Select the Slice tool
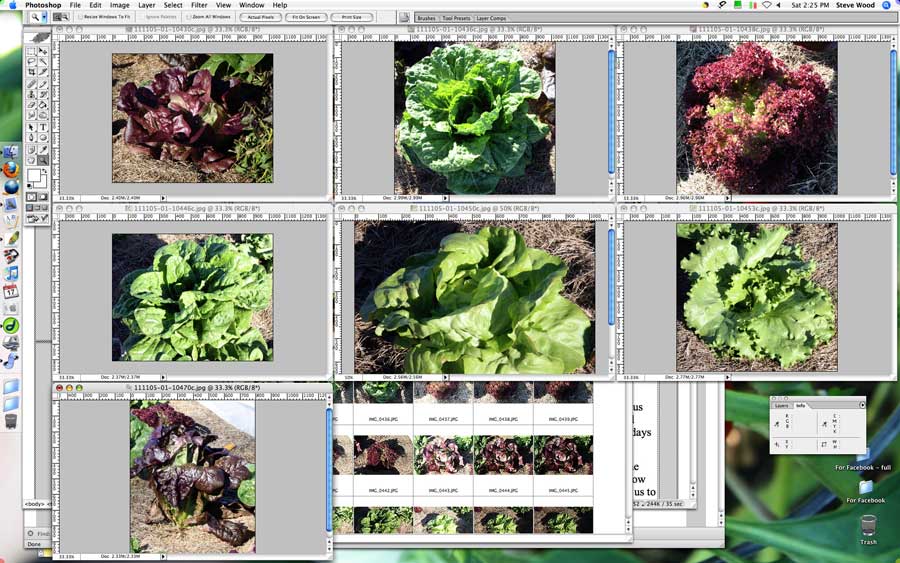 pyautogui.click(x=43, y=72)
